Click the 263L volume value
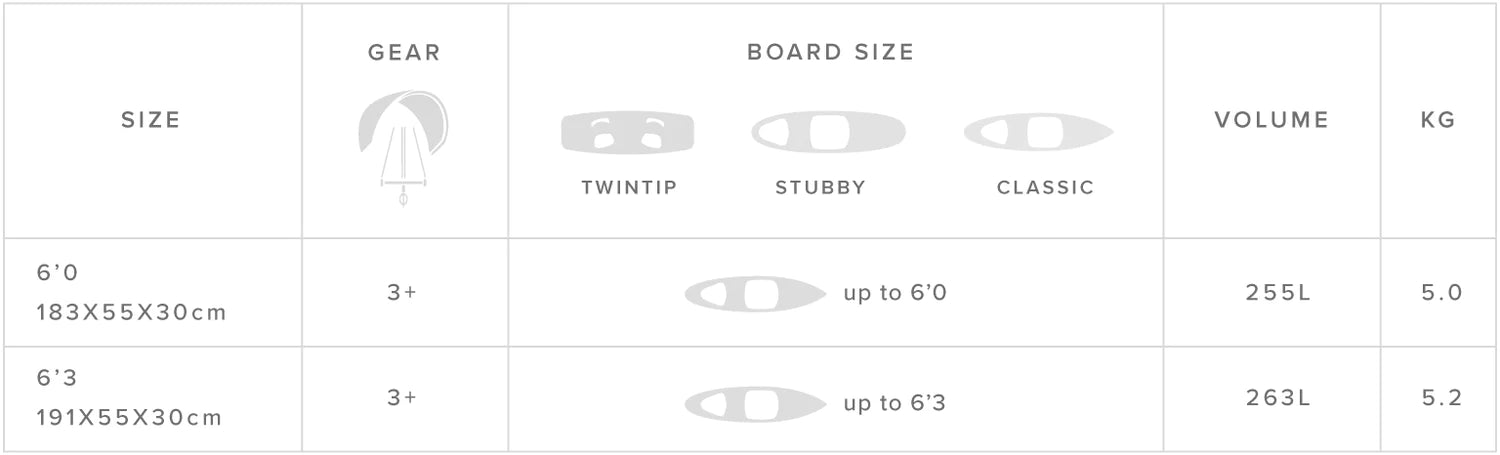 (1278, 398)
